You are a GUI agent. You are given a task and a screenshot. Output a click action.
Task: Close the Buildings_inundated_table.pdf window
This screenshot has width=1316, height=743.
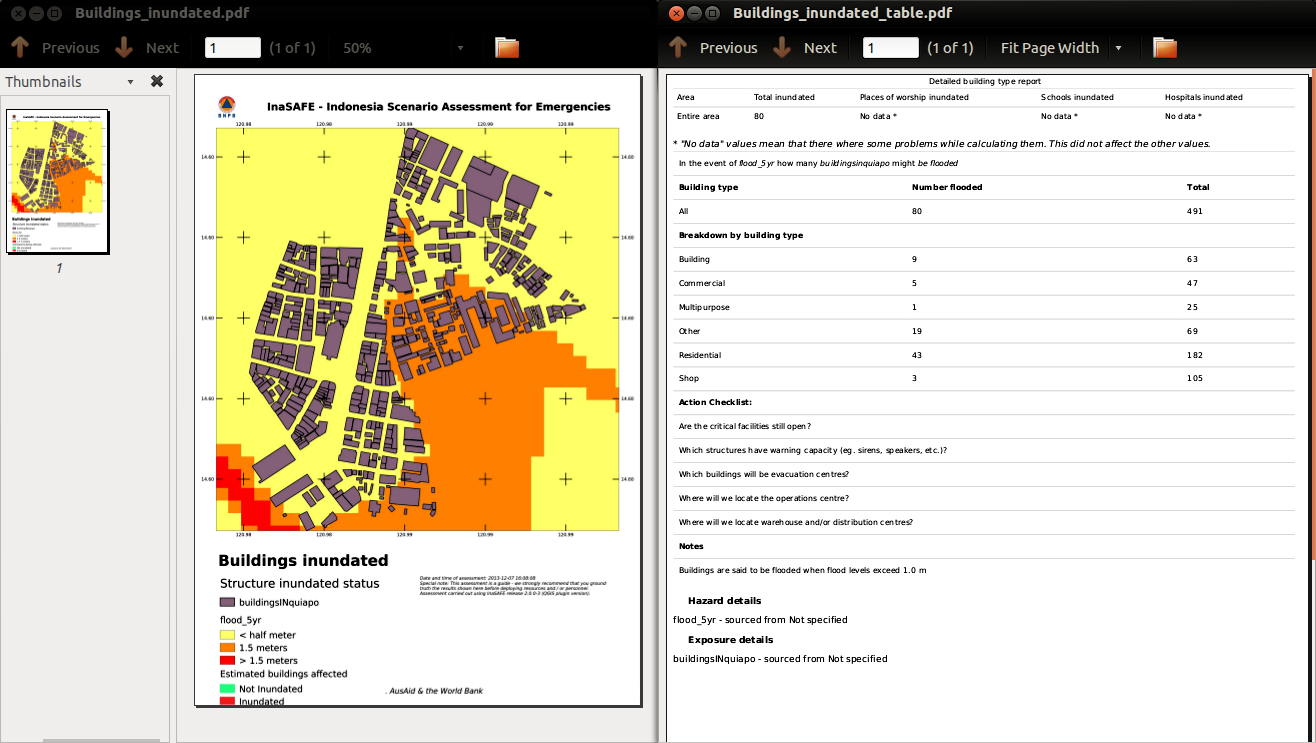point(677,13)
